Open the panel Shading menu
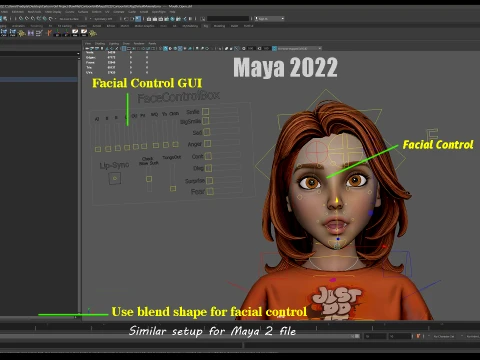480x360 pixels. point(100,43)
